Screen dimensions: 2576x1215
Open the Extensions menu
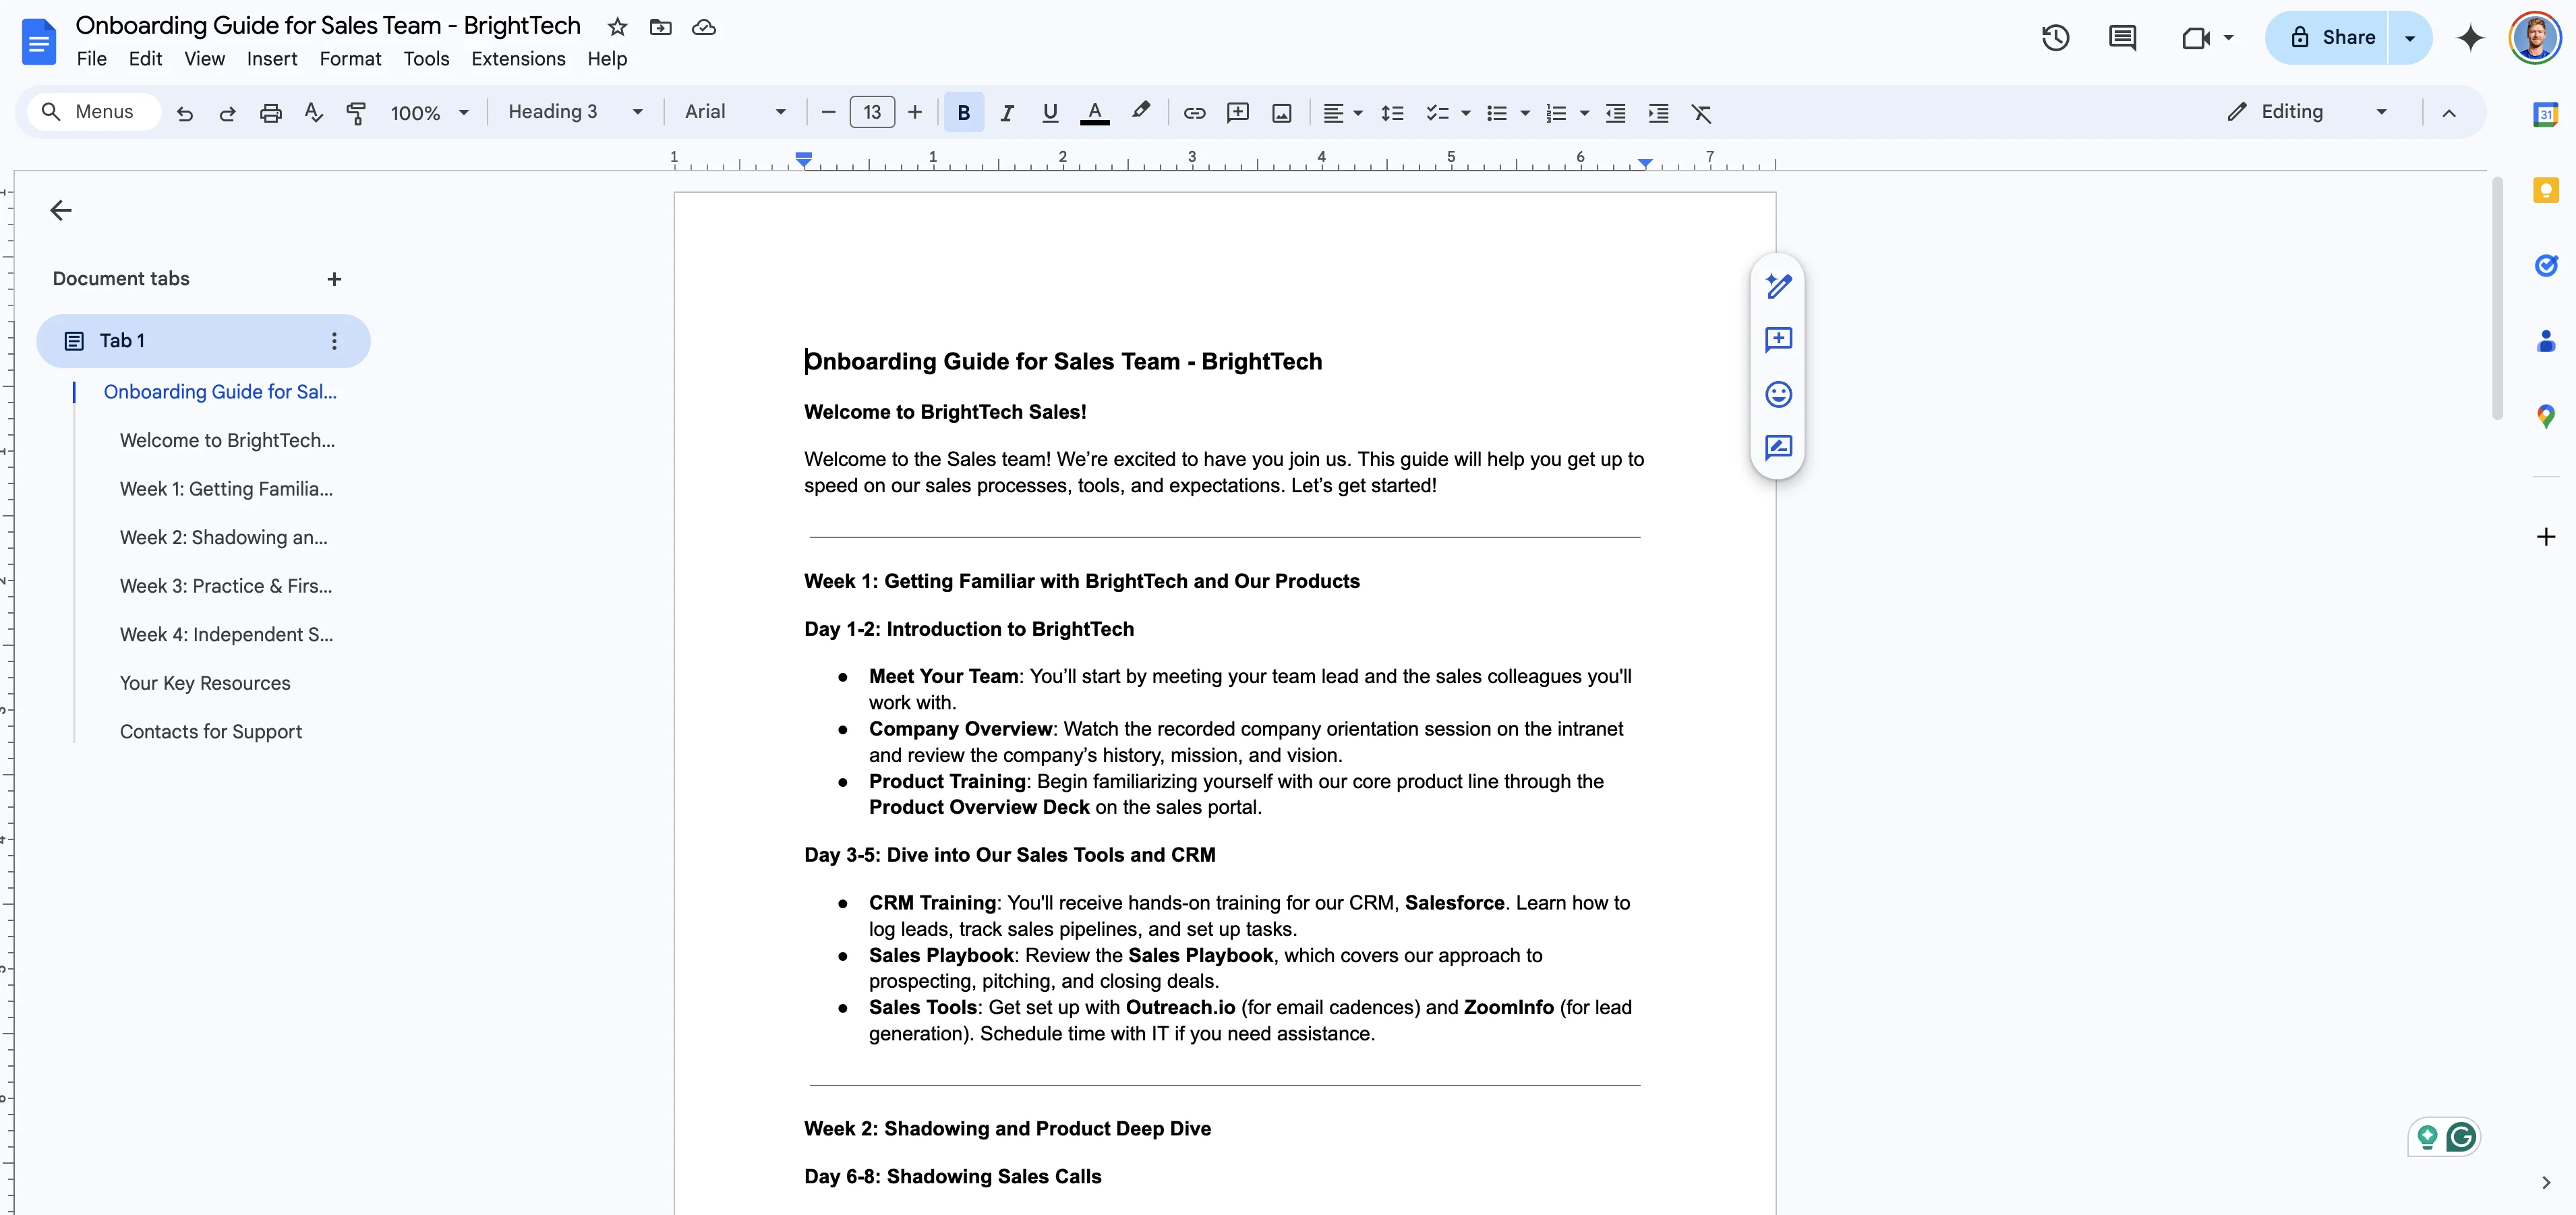click(x=518, y=59)
